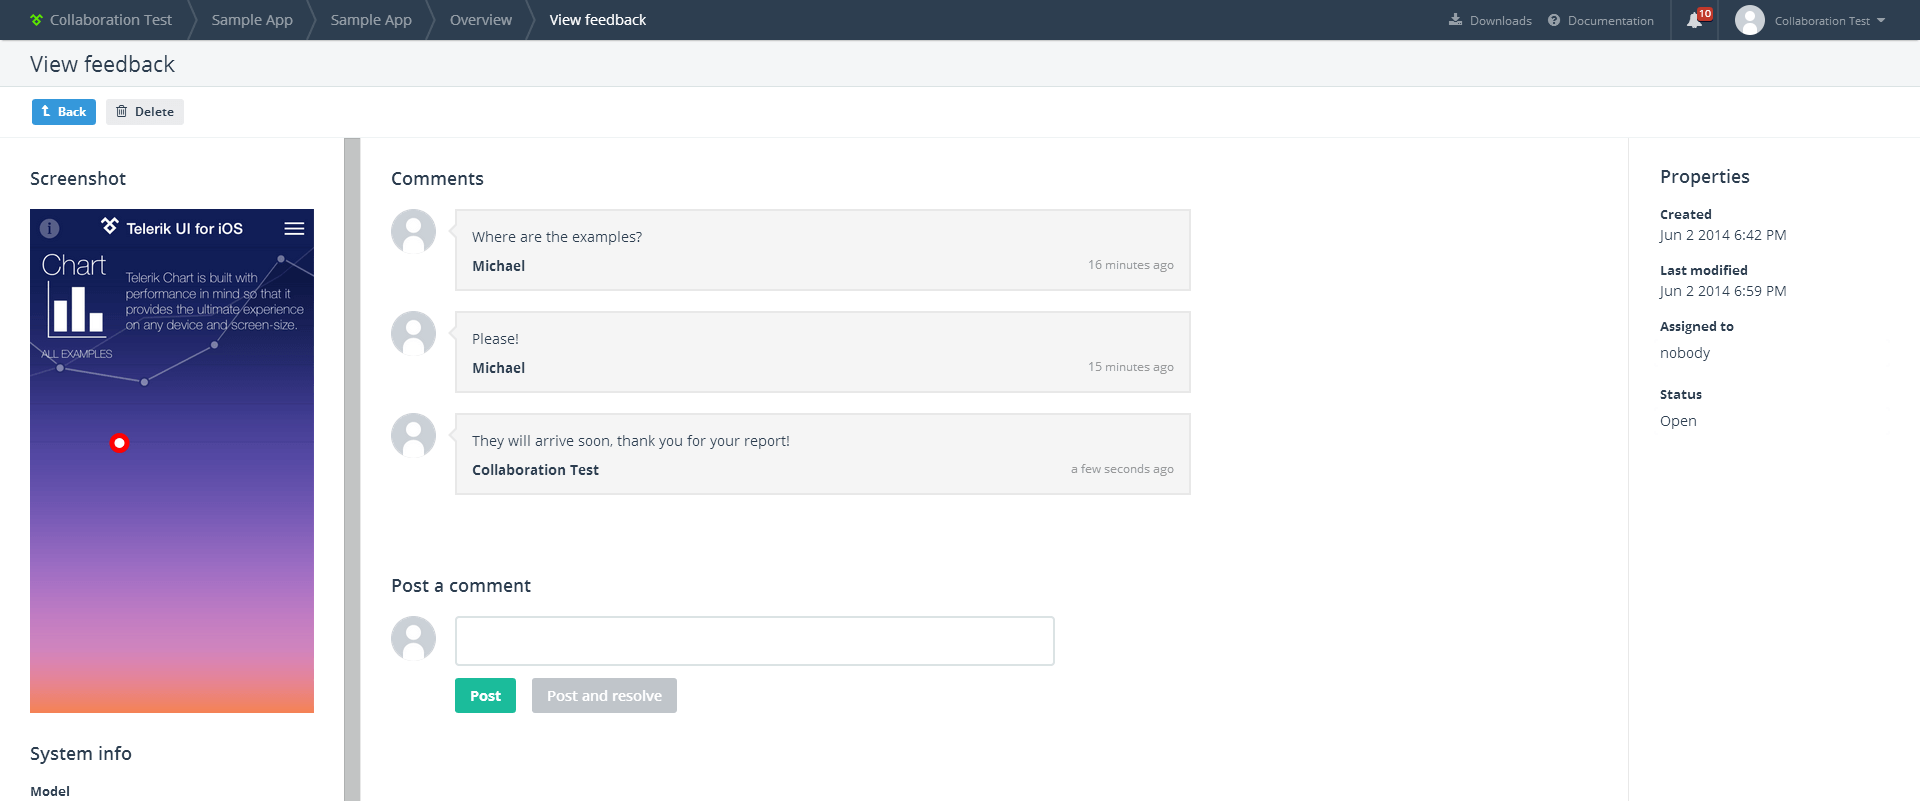The image size is (1920, 801).
Task: Click the vertical panel splitter bar
Action: coord(352,469)
